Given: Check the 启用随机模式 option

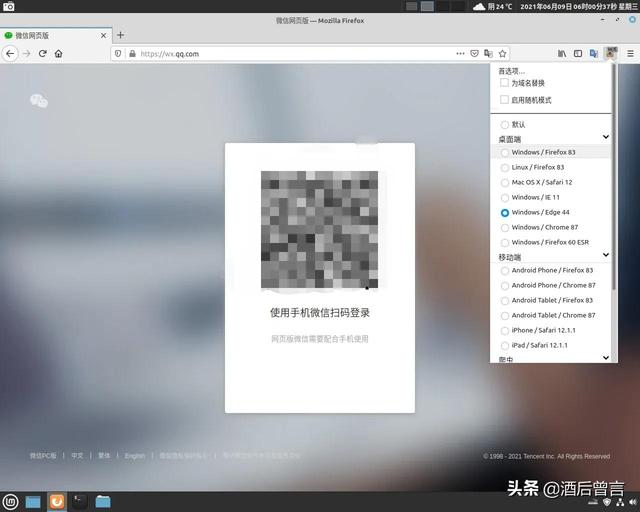Looking at the screenshot, I should (x=505, y=100).
